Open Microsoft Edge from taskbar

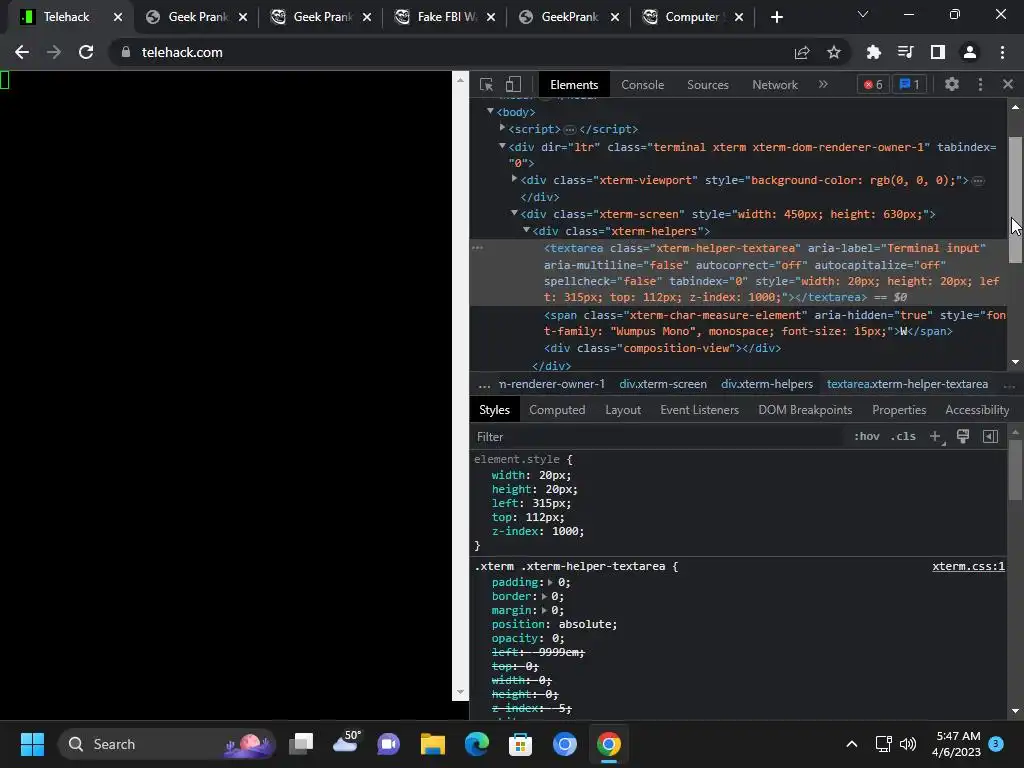[x=476, y=744]
